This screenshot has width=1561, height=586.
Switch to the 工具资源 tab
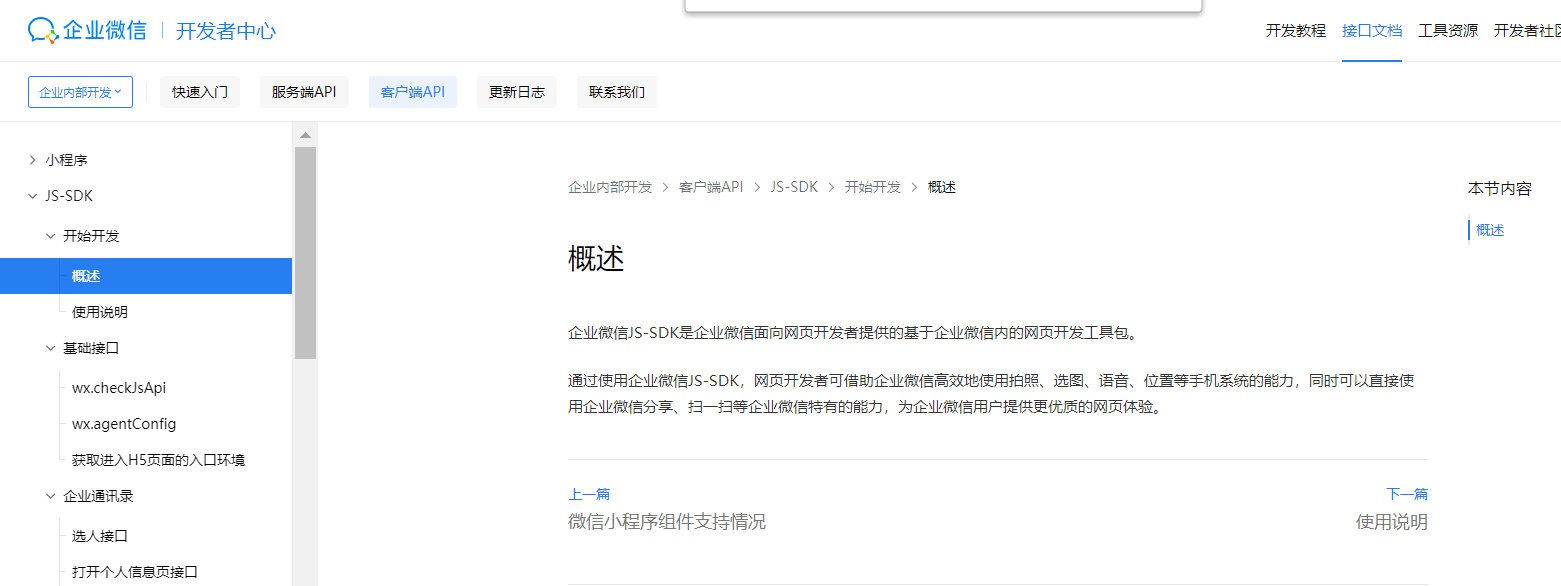click(1448, 30)
